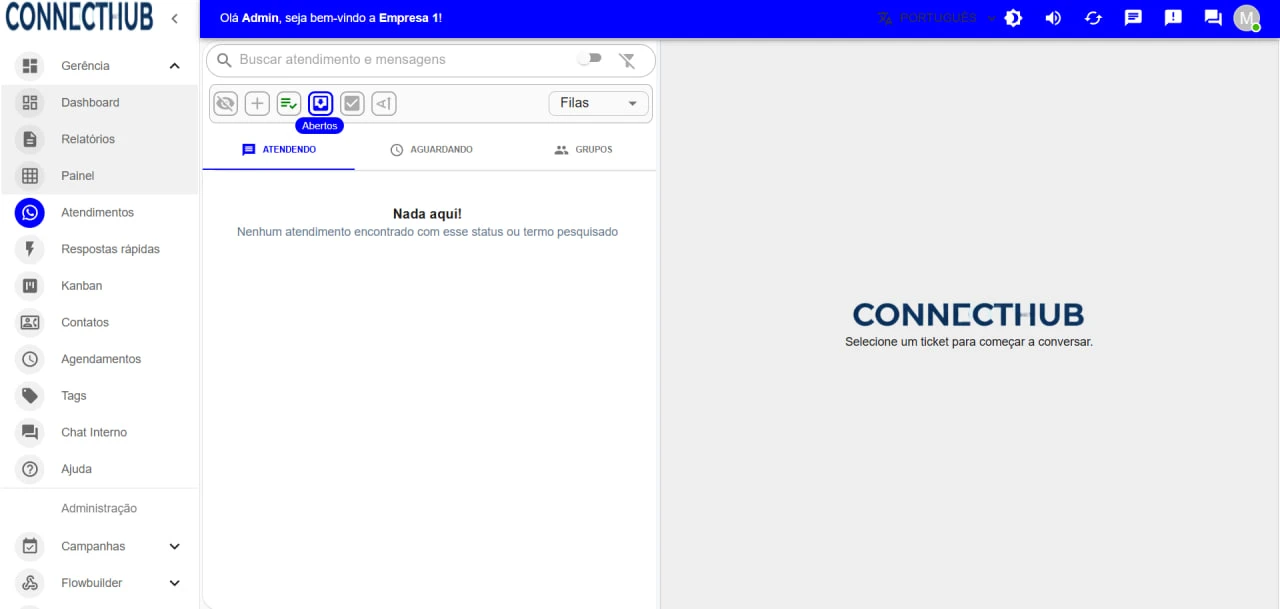Open the Atendimentos WhatsApp icon in sidebar
The image size is (1280, 609).
click(30, 212)
